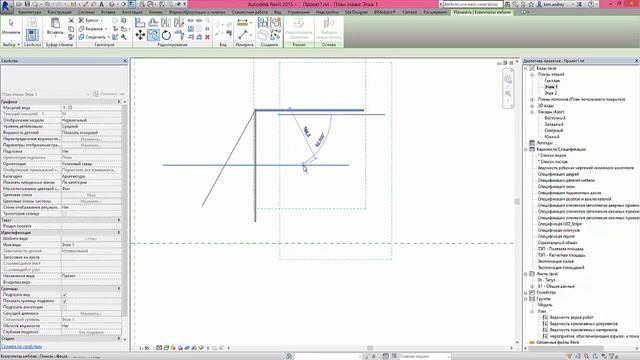640x360 pixels.
Task: Select the Text tool icon in quick access toolbar
Action: pyautogui.click(x=102, y=4)
